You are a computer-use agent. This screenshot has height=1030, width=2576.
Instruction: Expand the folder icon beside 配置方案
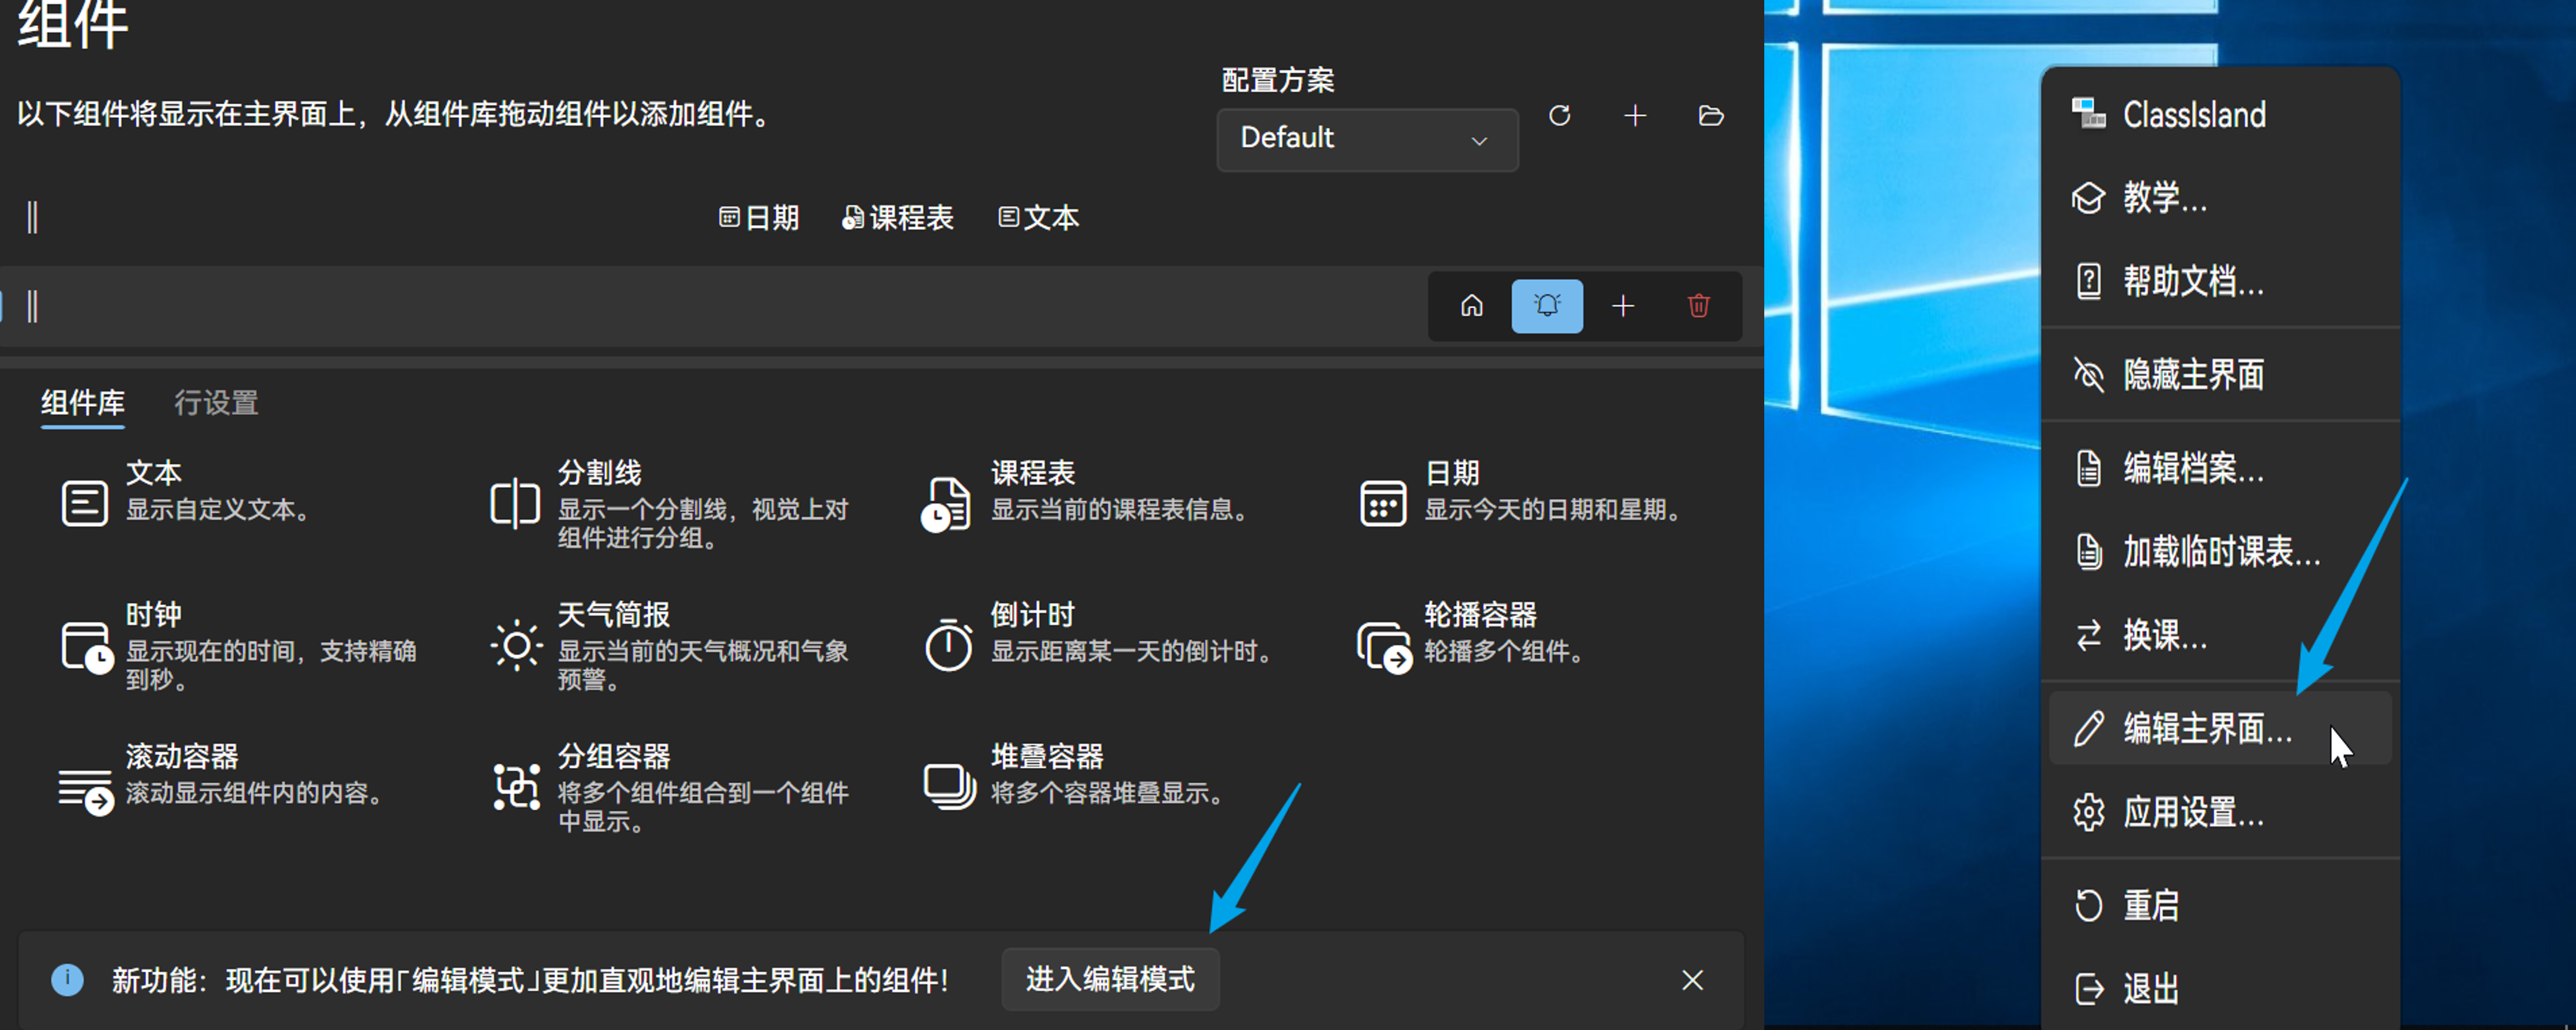(1711, 116)
